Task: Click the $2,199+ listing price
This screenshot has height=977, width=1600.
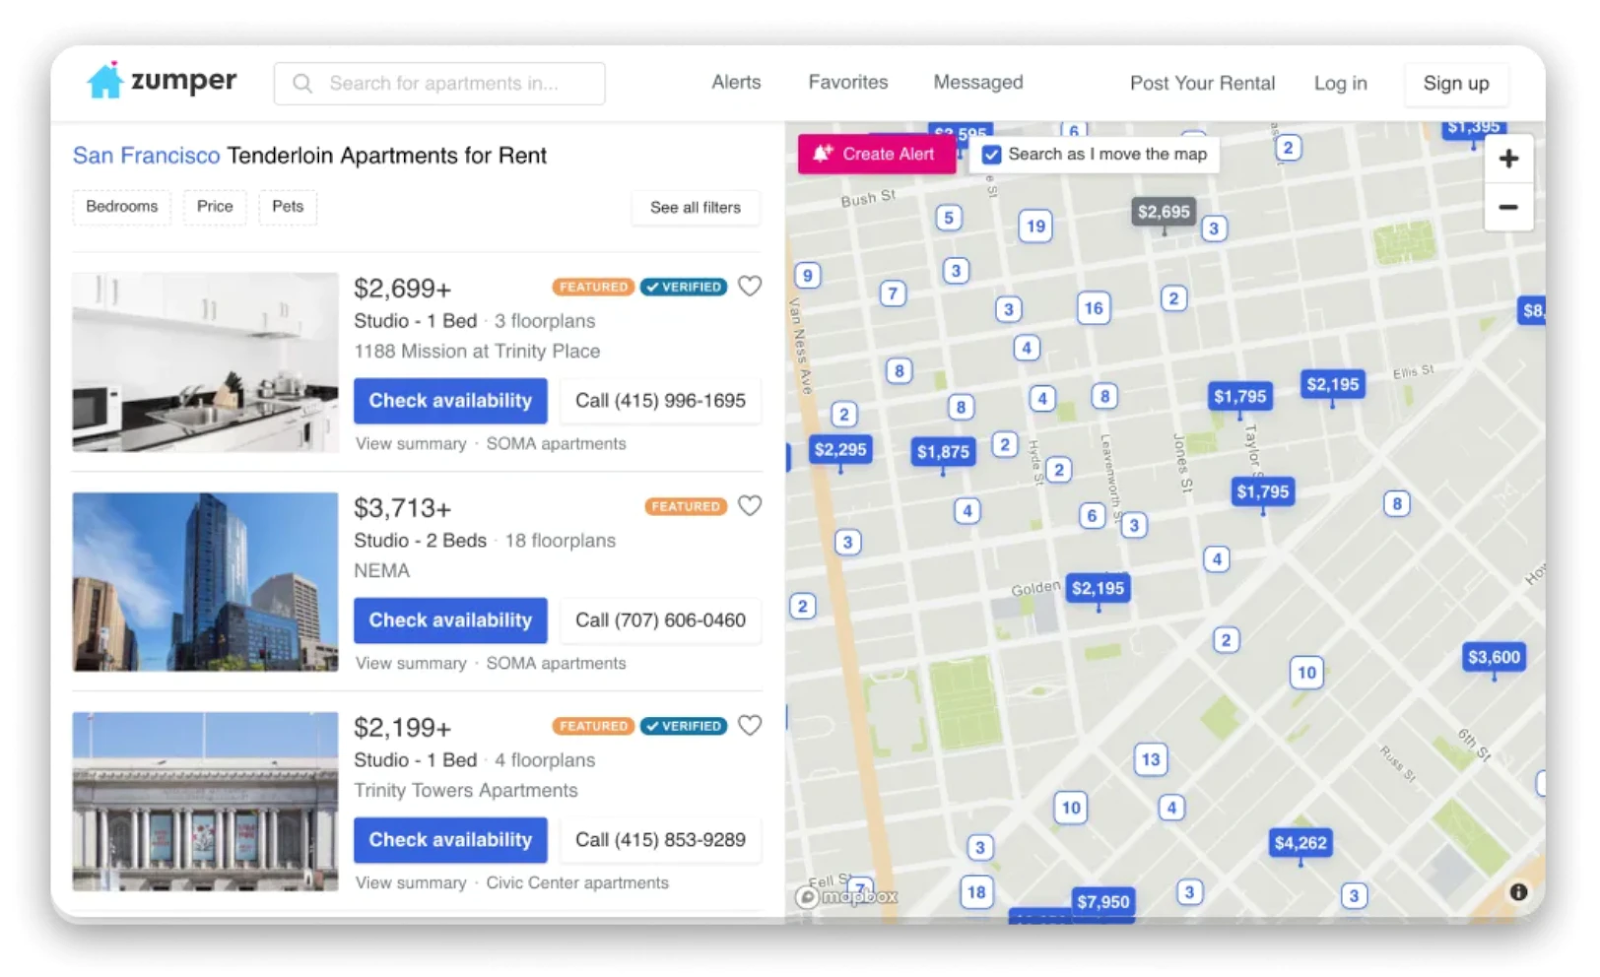Action: 403,728
